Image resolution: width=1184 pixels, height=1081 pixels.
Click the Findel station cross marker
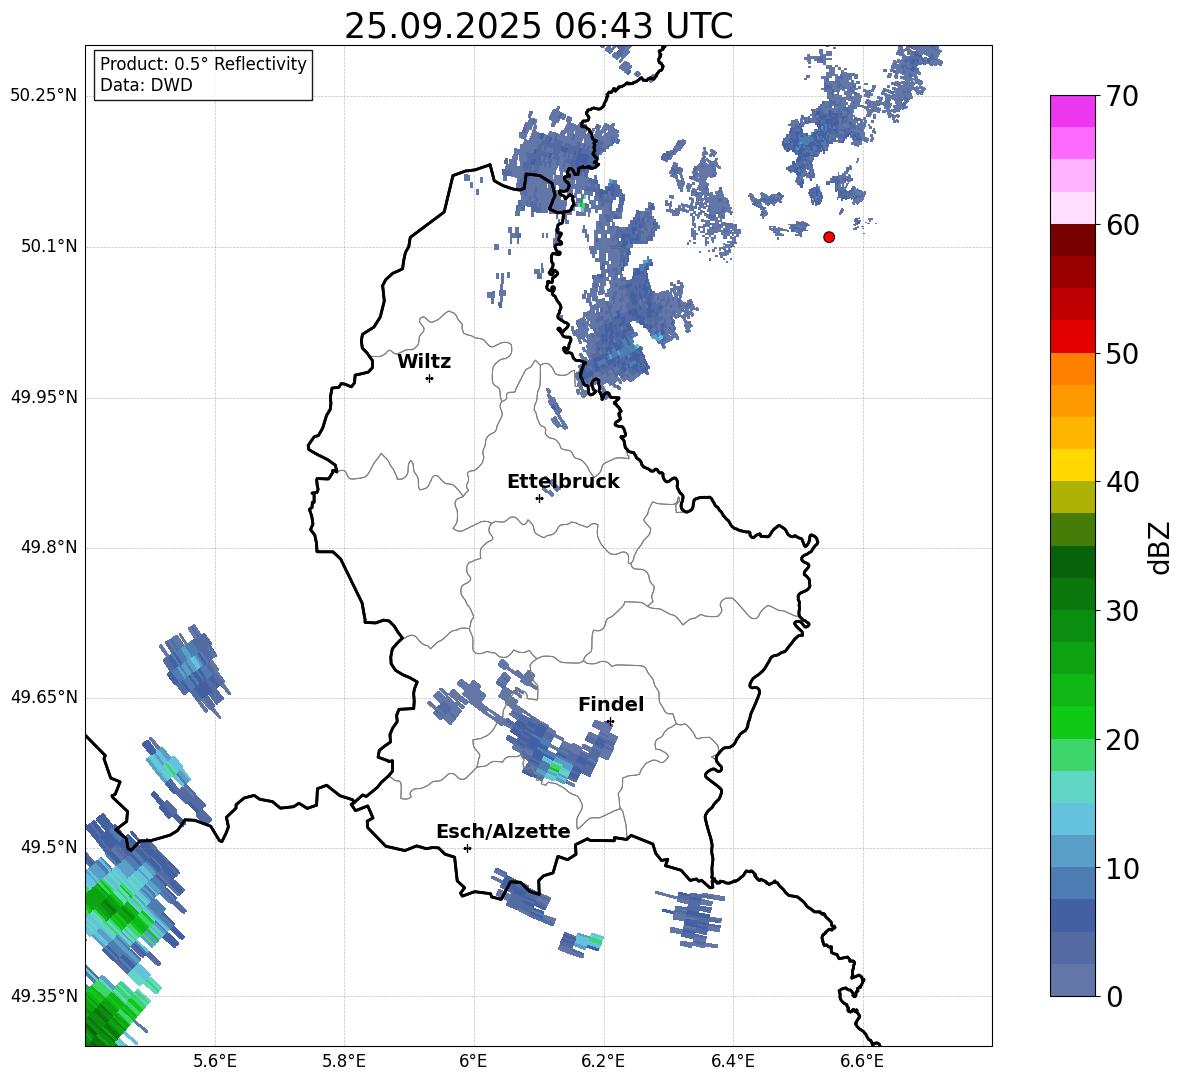(x=610, y=722)
